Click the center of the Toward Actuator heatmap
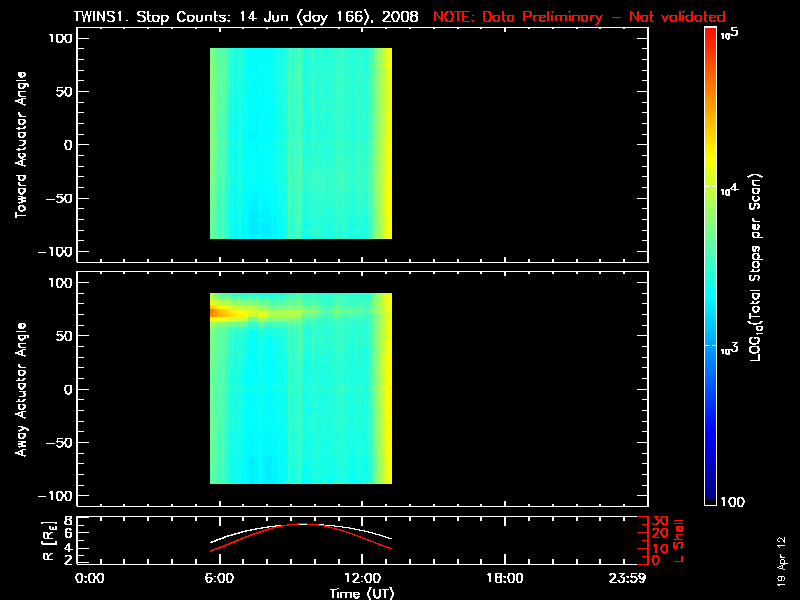 pyautogui.click(x=300, y=144)
